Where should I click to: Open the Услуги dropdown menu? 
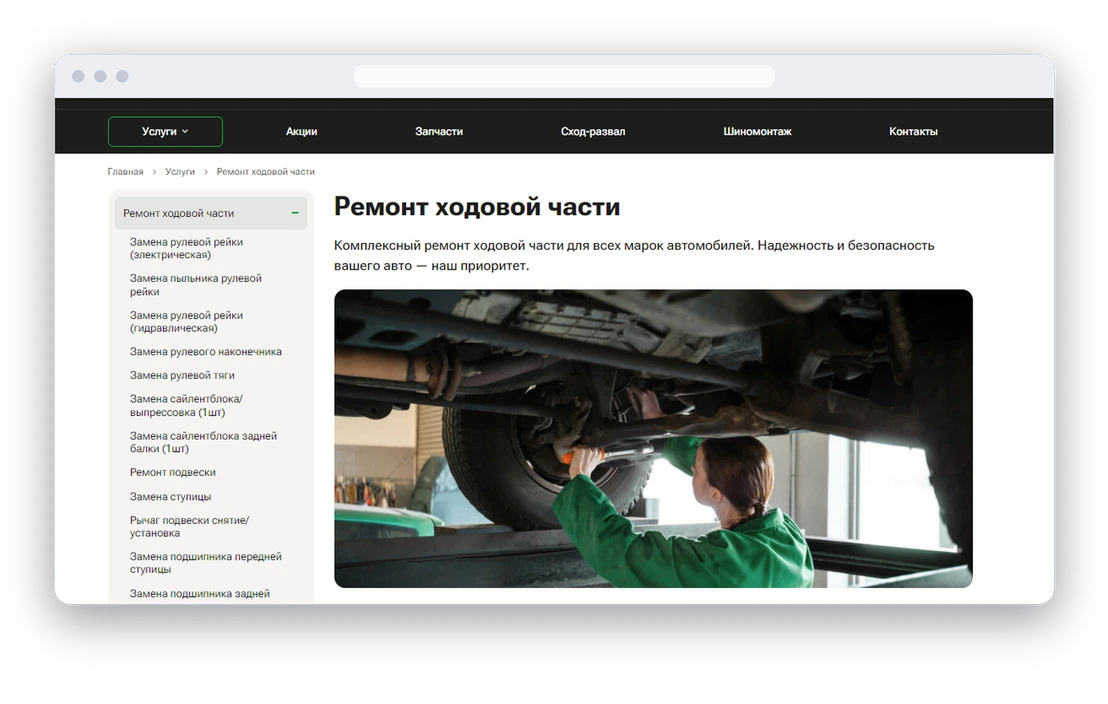165,131
